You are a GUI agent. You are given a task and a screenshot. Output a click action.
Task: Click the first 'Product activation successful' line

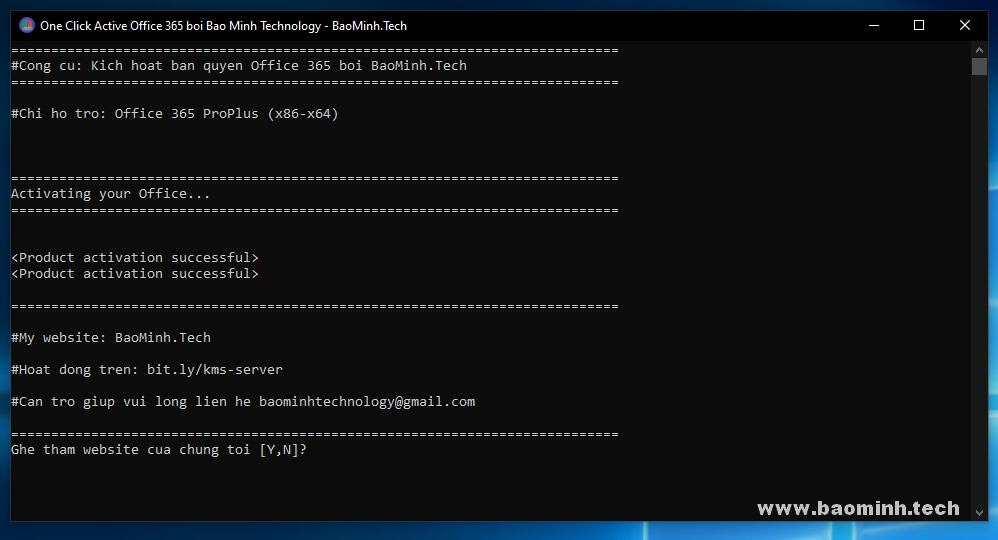tap(135, 257)
